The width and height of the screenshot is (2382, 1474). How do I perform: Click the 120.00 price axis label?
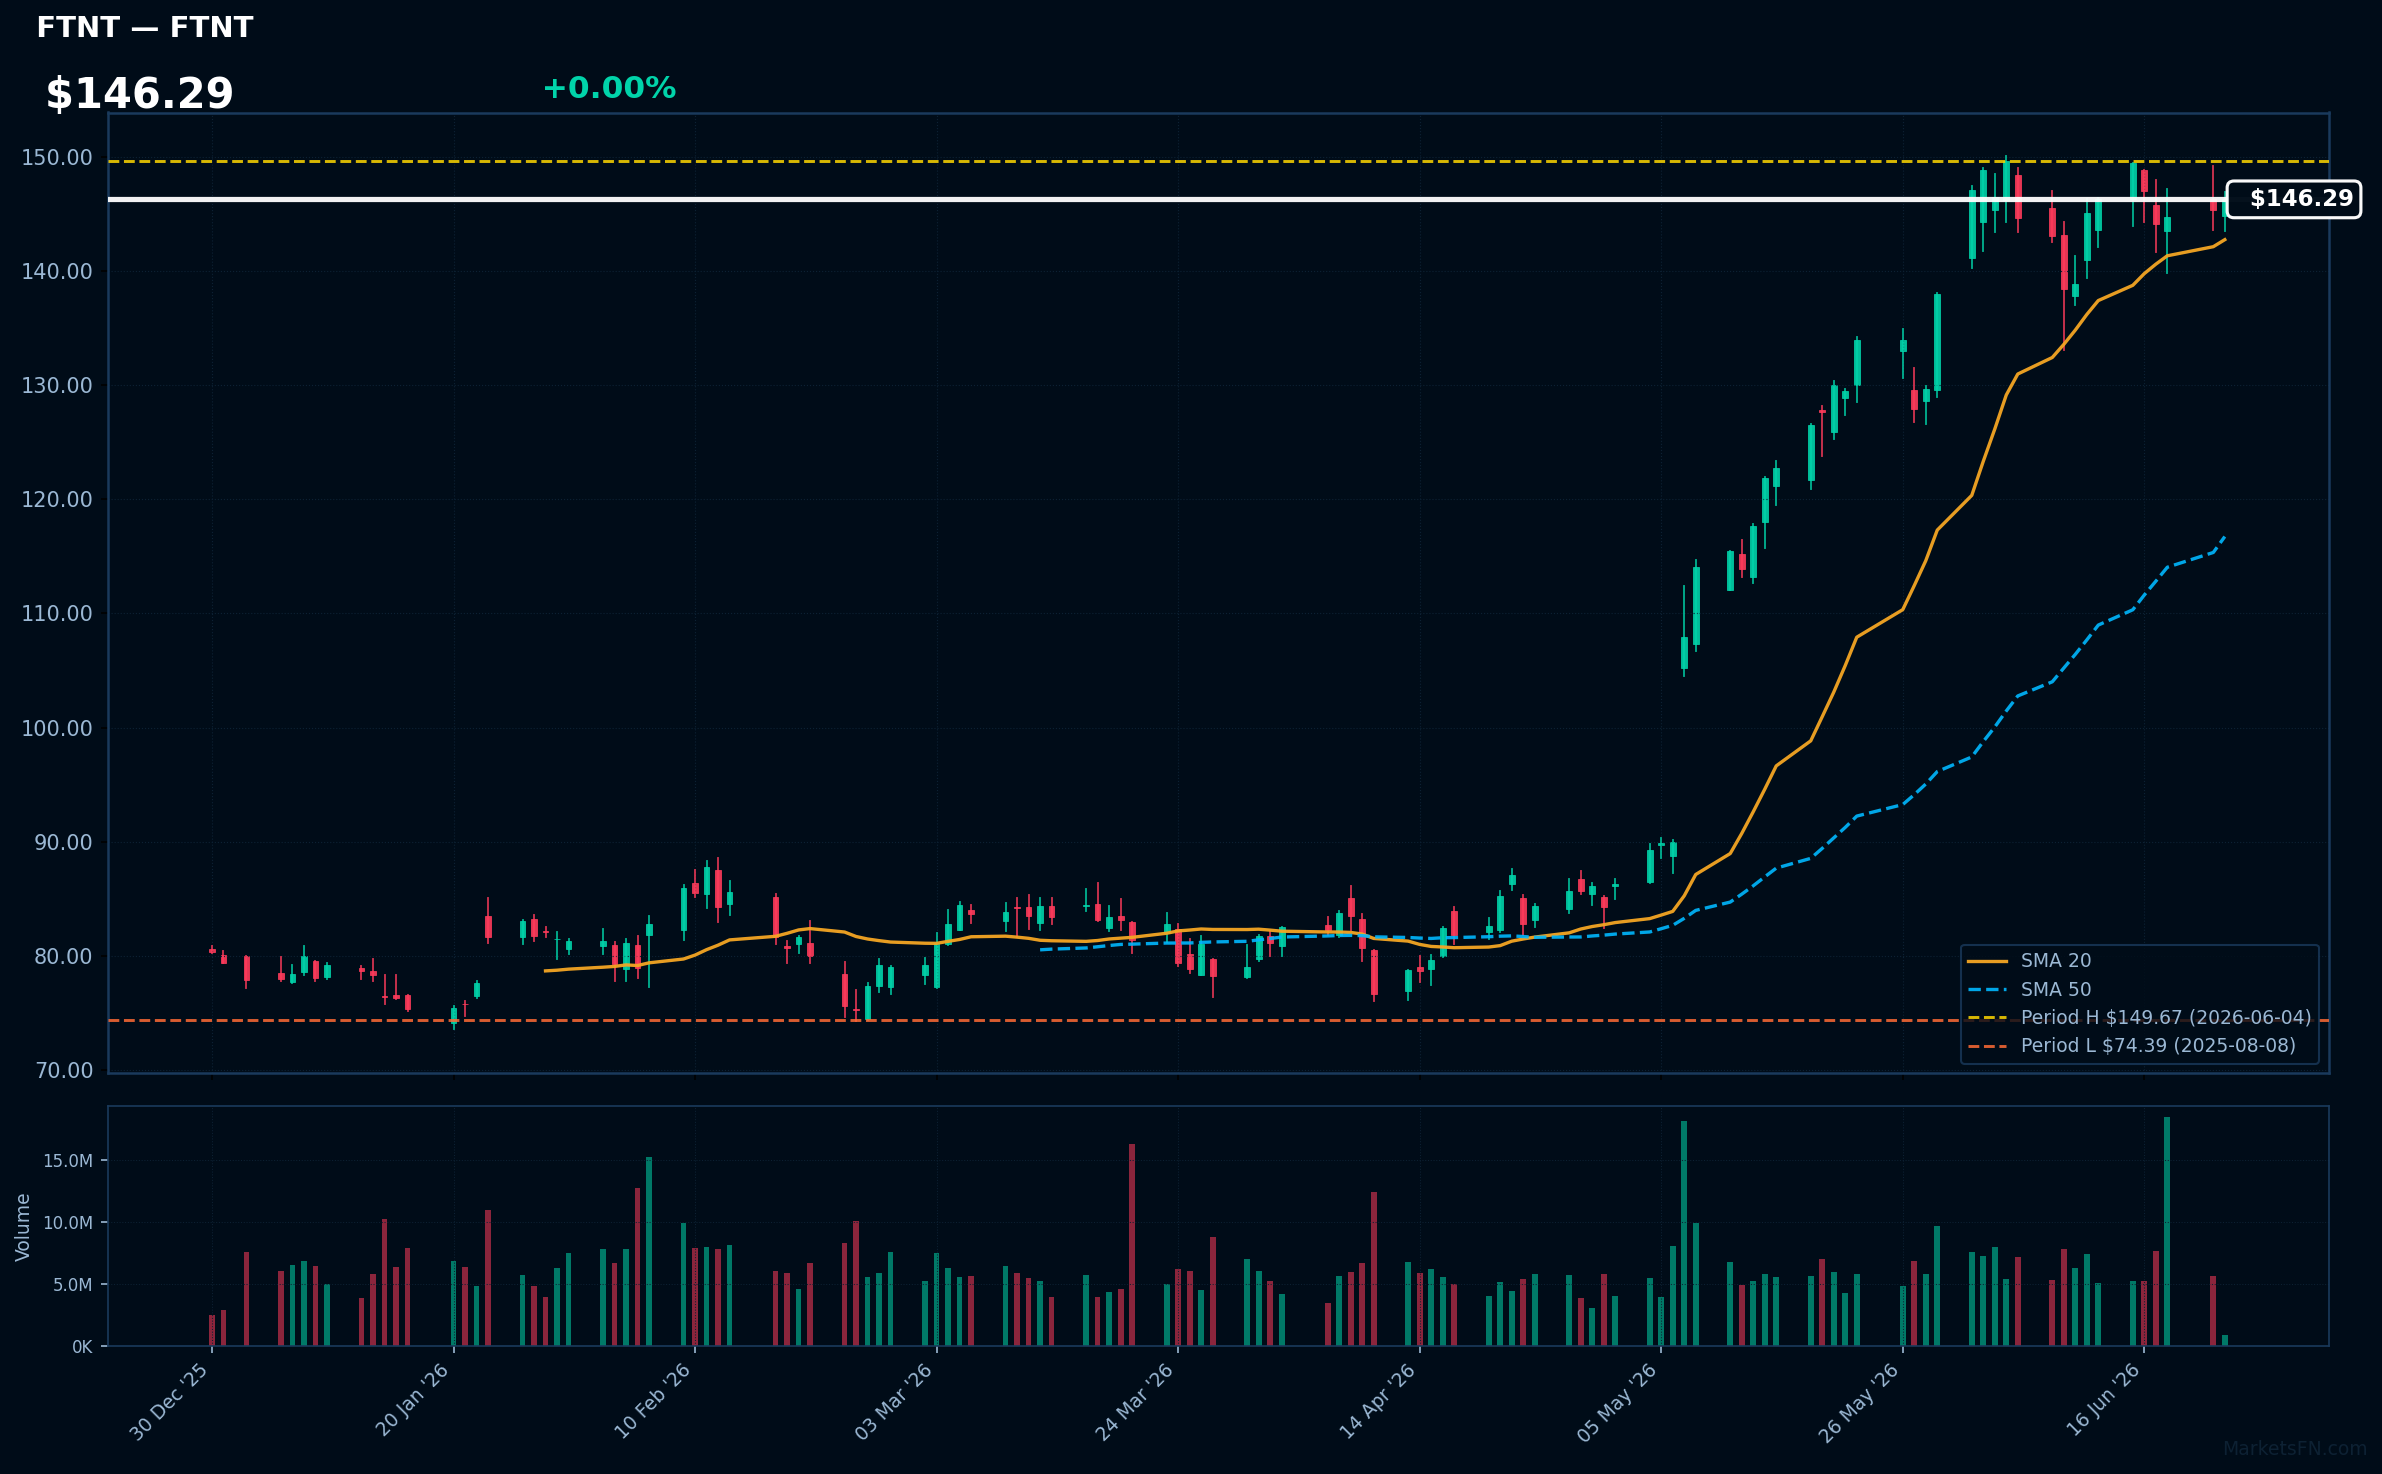[57, 500]
